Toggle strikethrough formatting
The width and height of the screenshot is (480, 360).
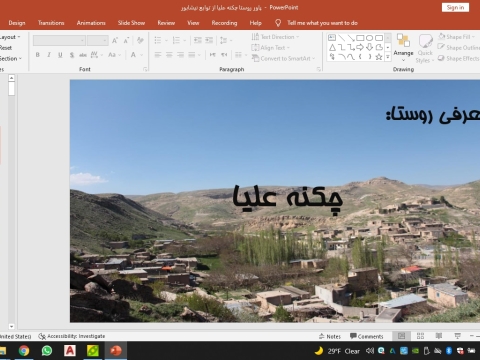[83, 55]
